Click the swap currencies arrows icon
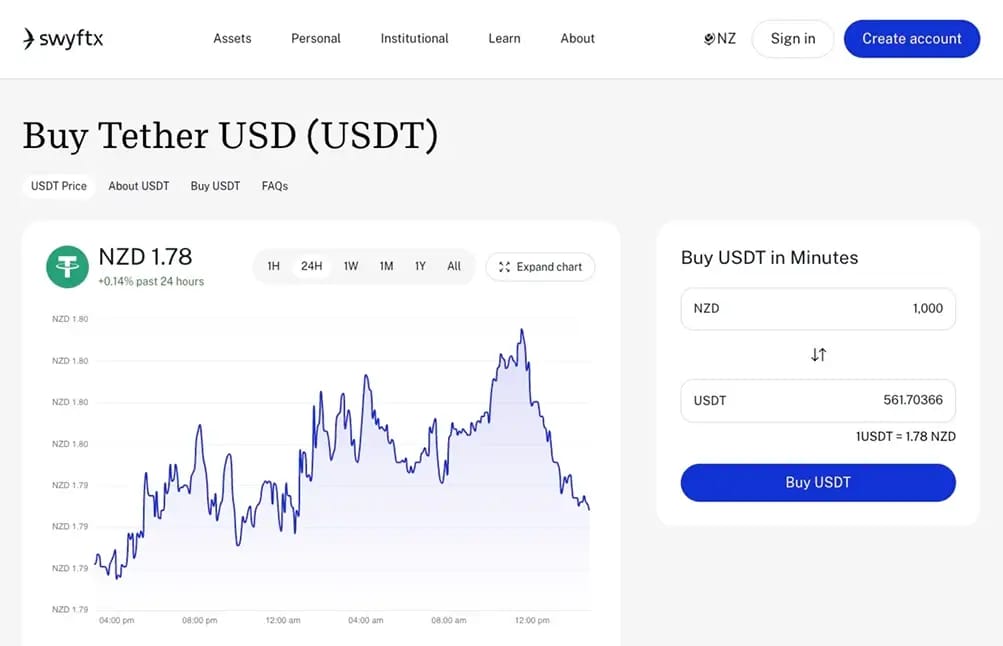 (x=818, y=354)
